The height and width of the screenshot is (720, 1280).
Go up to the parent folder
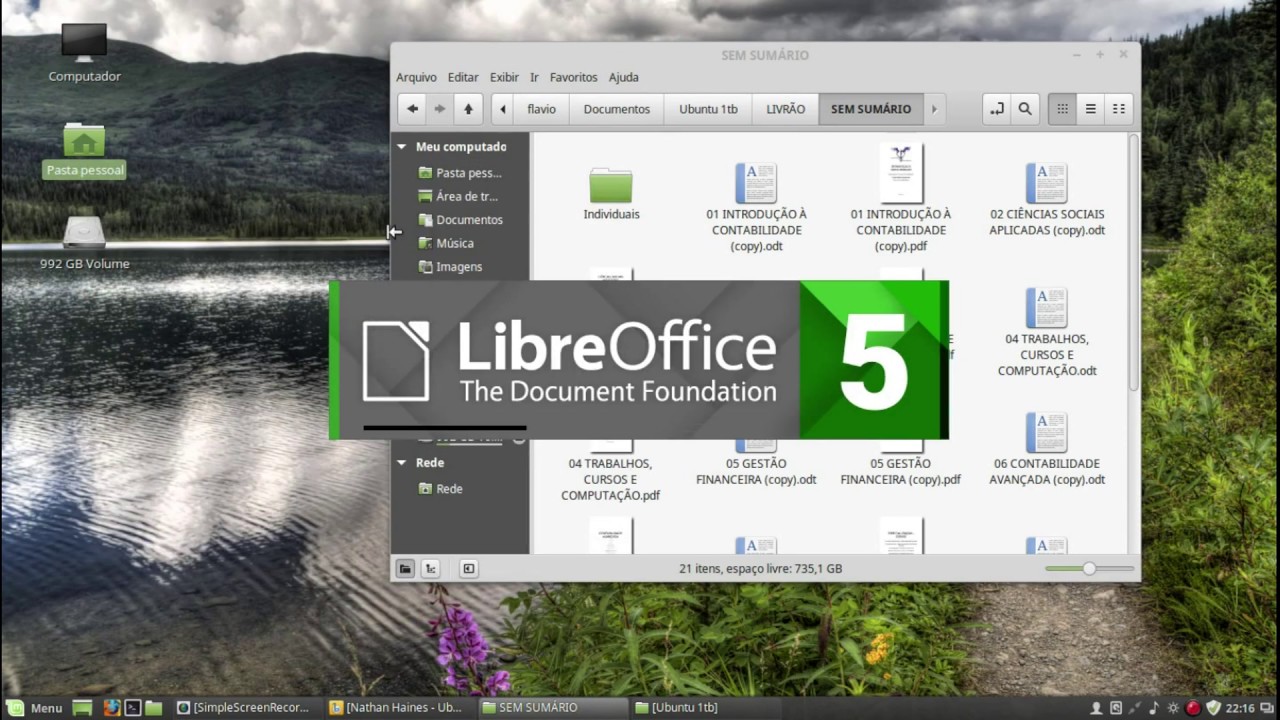point(468,109)
